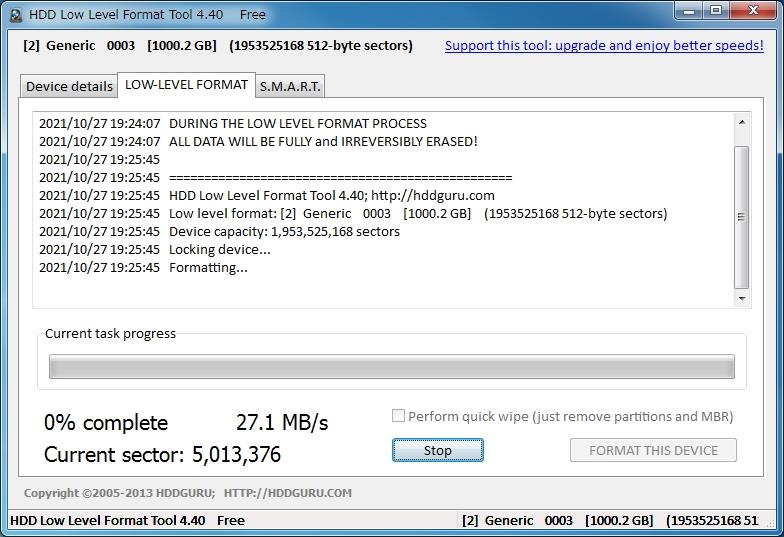Toggle the Perform quick wipe checkbox
Screen dimensions: 784x537
pyautogui.click(x=398, y=416)
